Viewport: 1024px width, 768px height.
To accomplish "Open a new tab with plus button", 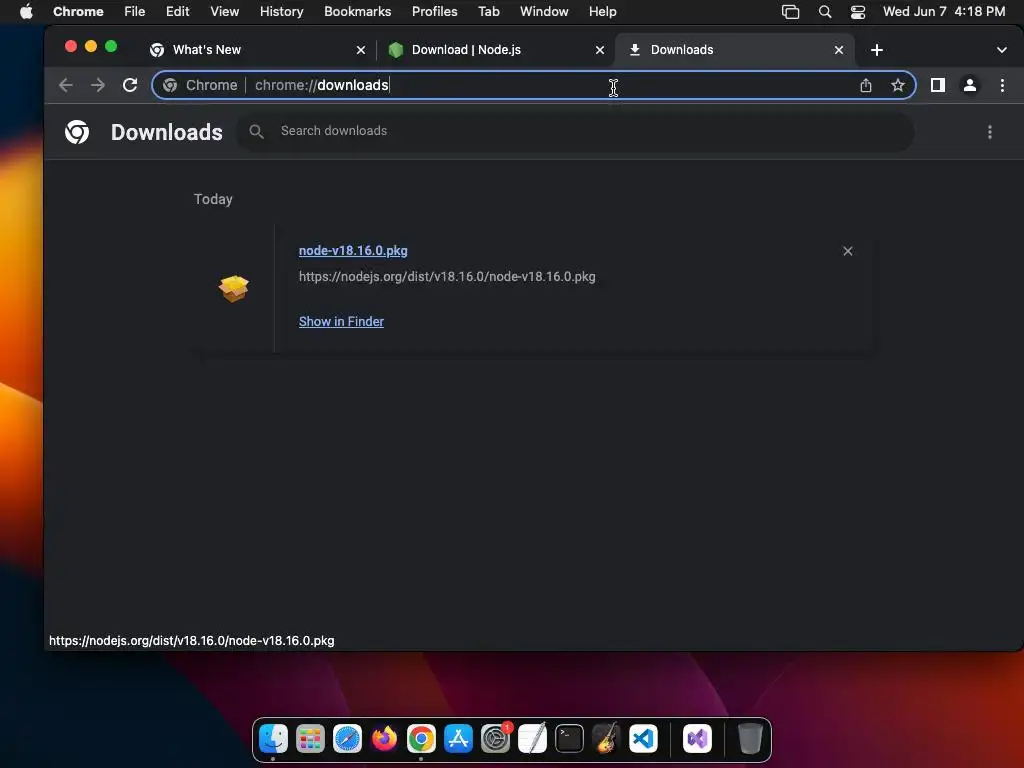I will click(x=877, y=50).
